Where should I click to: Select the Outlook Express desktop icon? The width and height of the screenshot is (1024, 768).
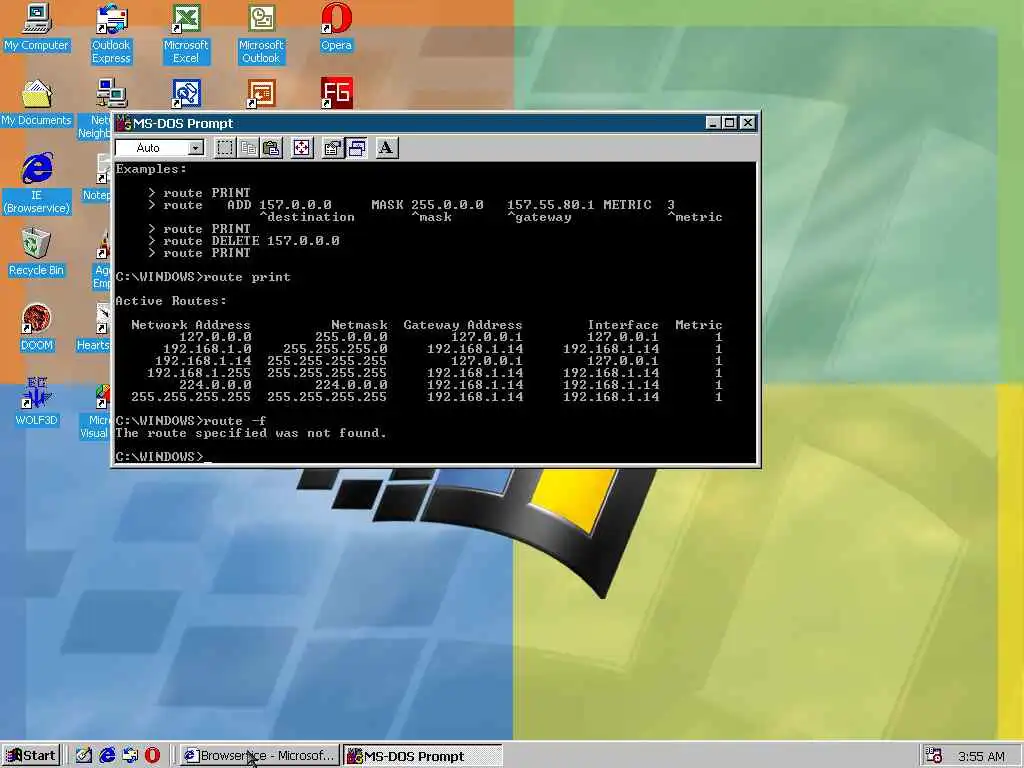[x=111, y=34]
